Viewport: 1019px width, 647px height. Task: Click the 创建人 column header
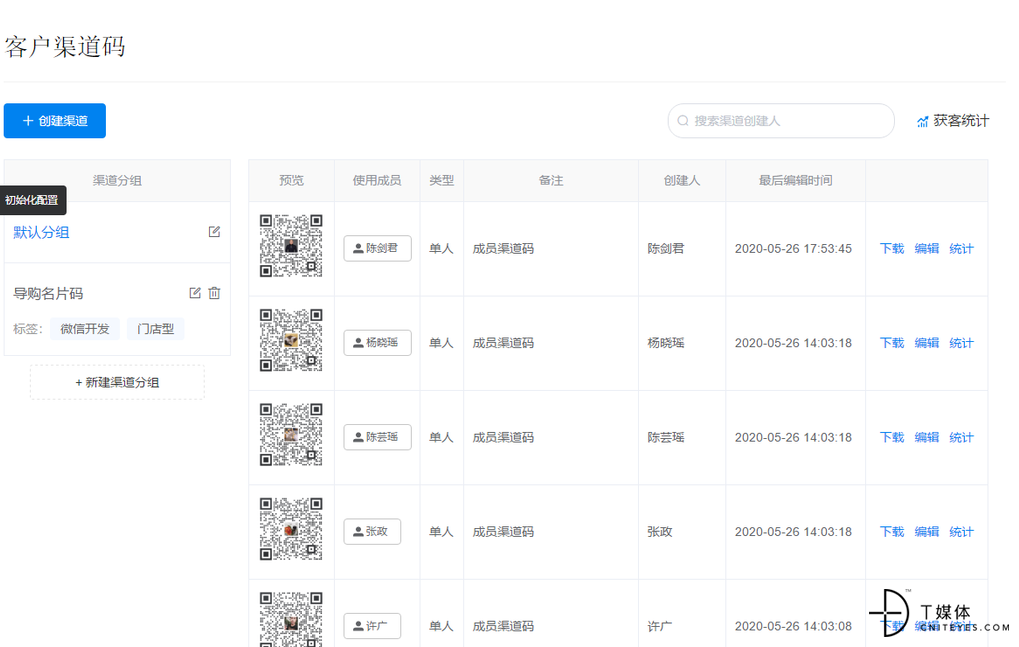pyautogui.click(x=682, y=181)
